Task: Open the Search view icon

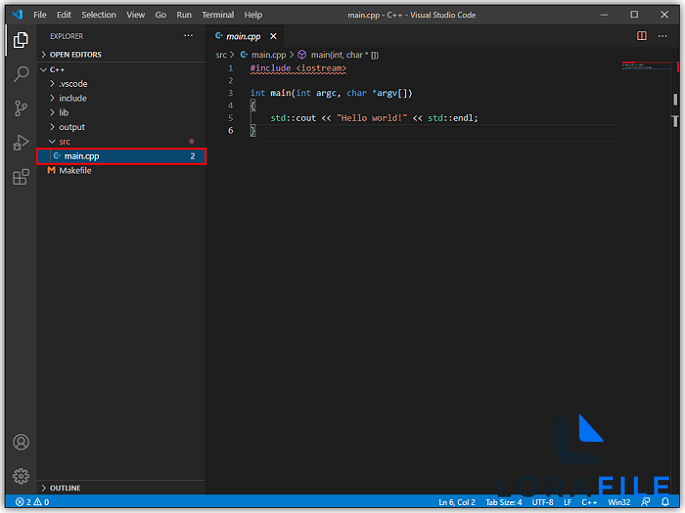Action: 21,74
